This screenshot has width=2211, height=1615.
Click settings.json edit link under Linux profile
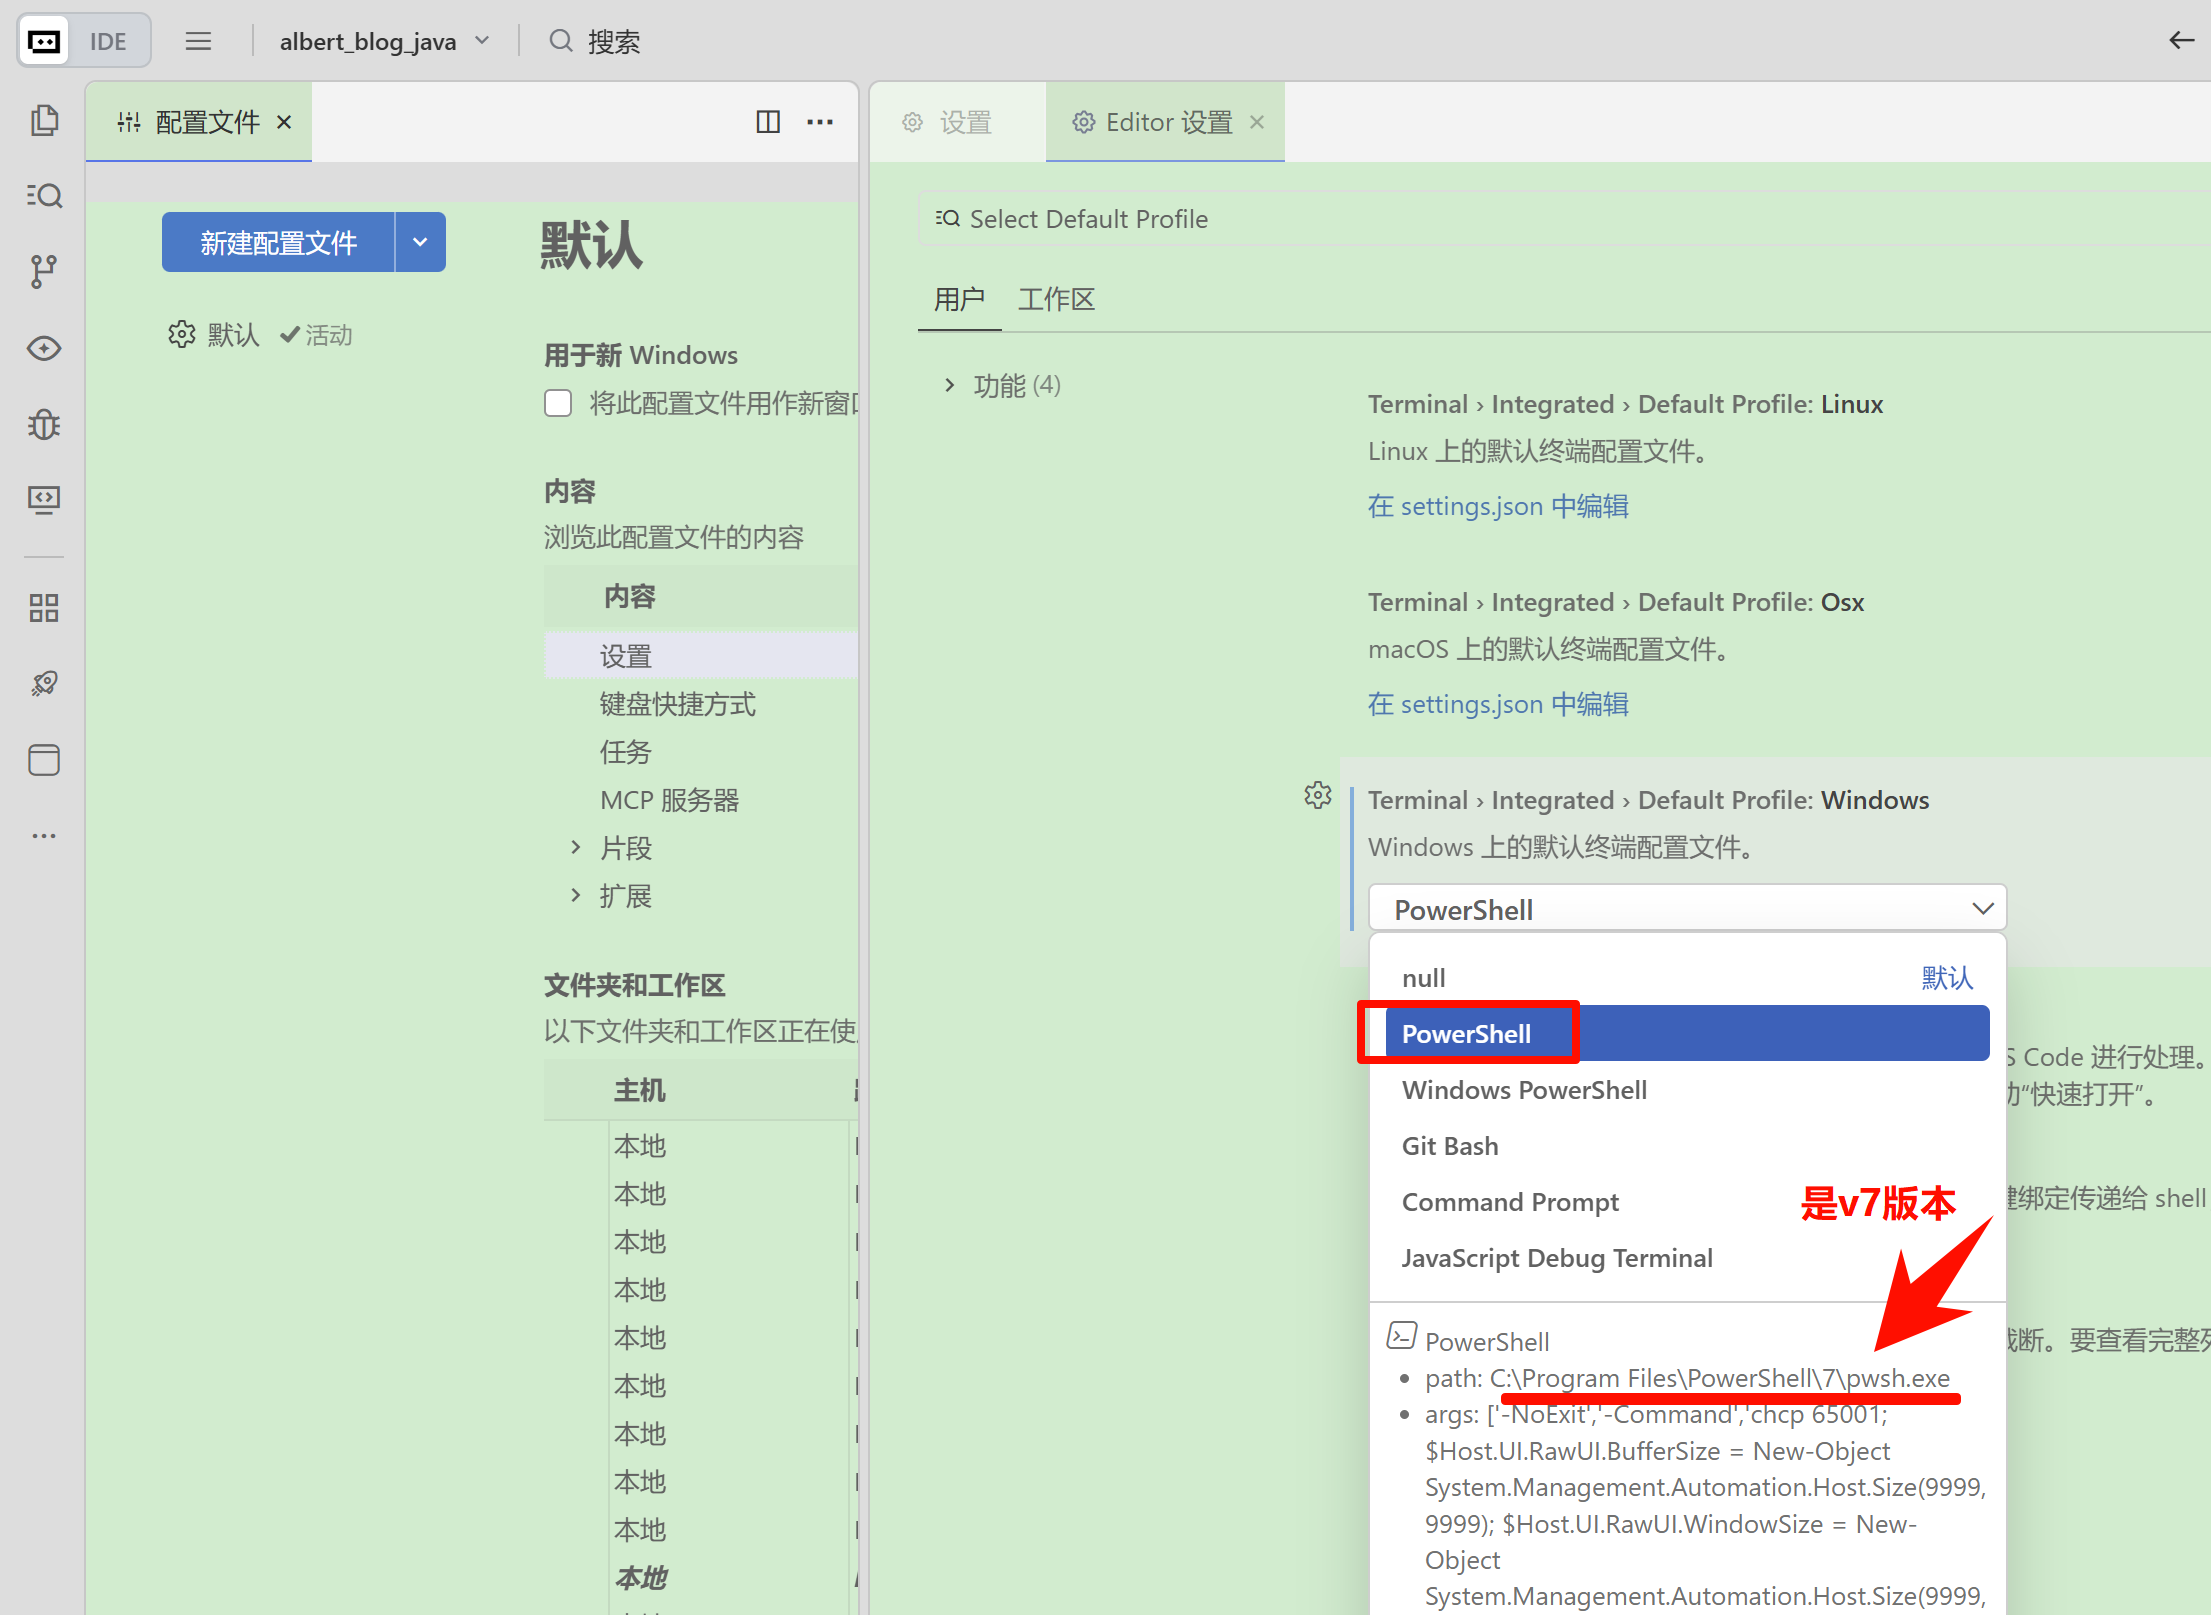(1497, 506)
